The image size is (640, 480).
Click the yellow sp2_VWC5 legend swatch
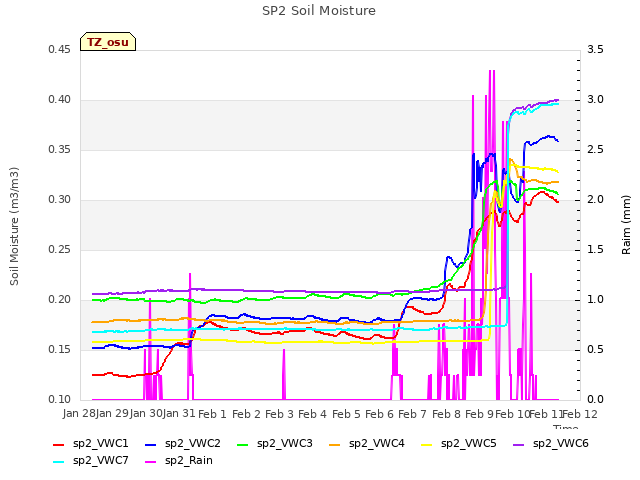tap(427, 444)
